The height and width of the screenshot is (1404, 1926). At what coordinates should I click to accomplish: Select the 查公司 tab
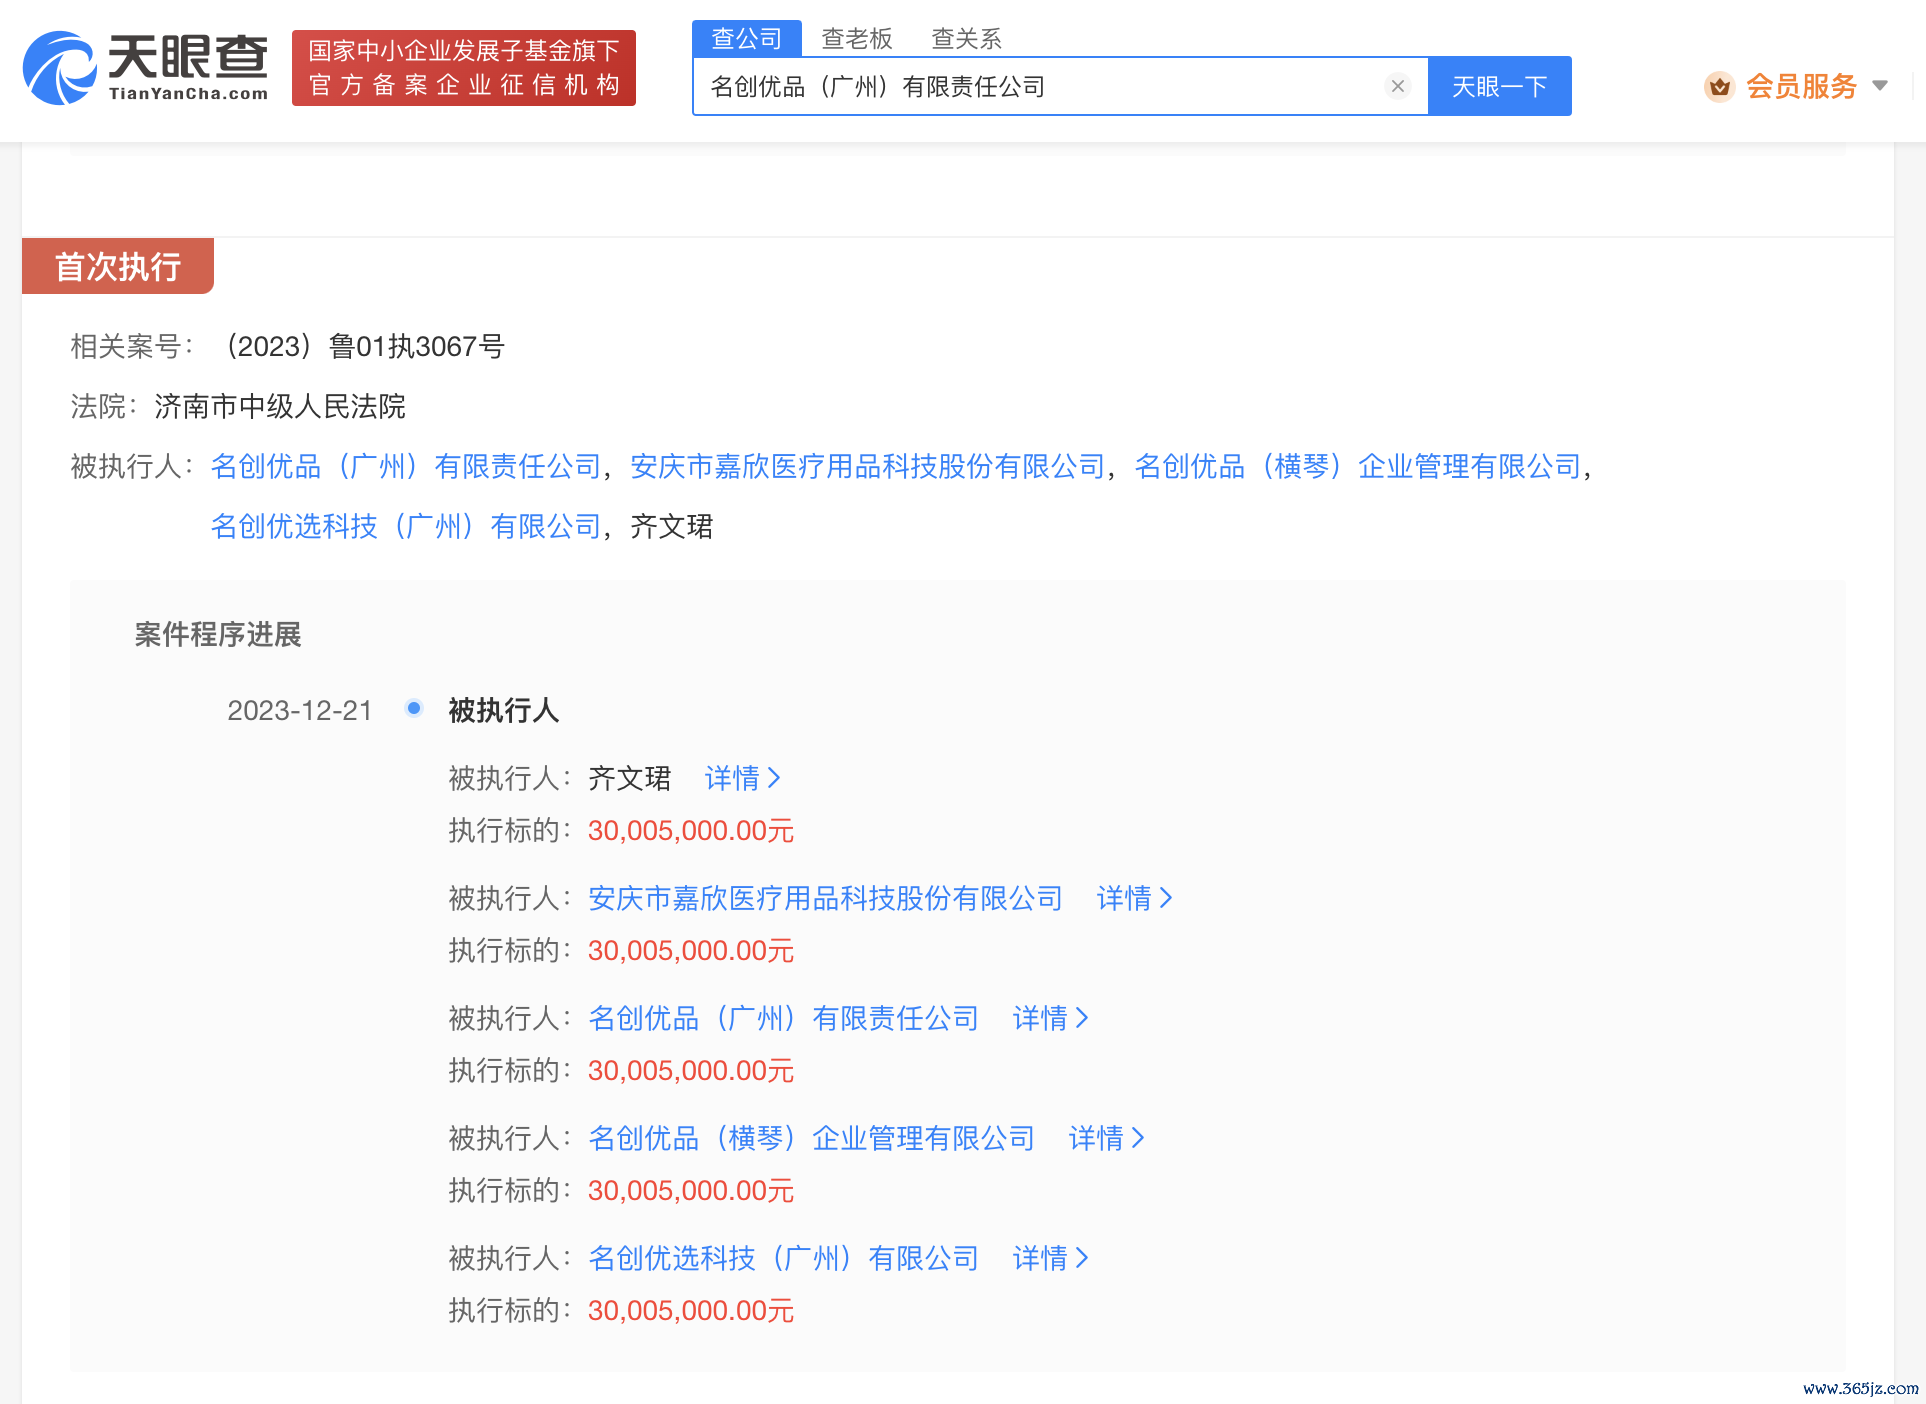click(x=746, y=39)
